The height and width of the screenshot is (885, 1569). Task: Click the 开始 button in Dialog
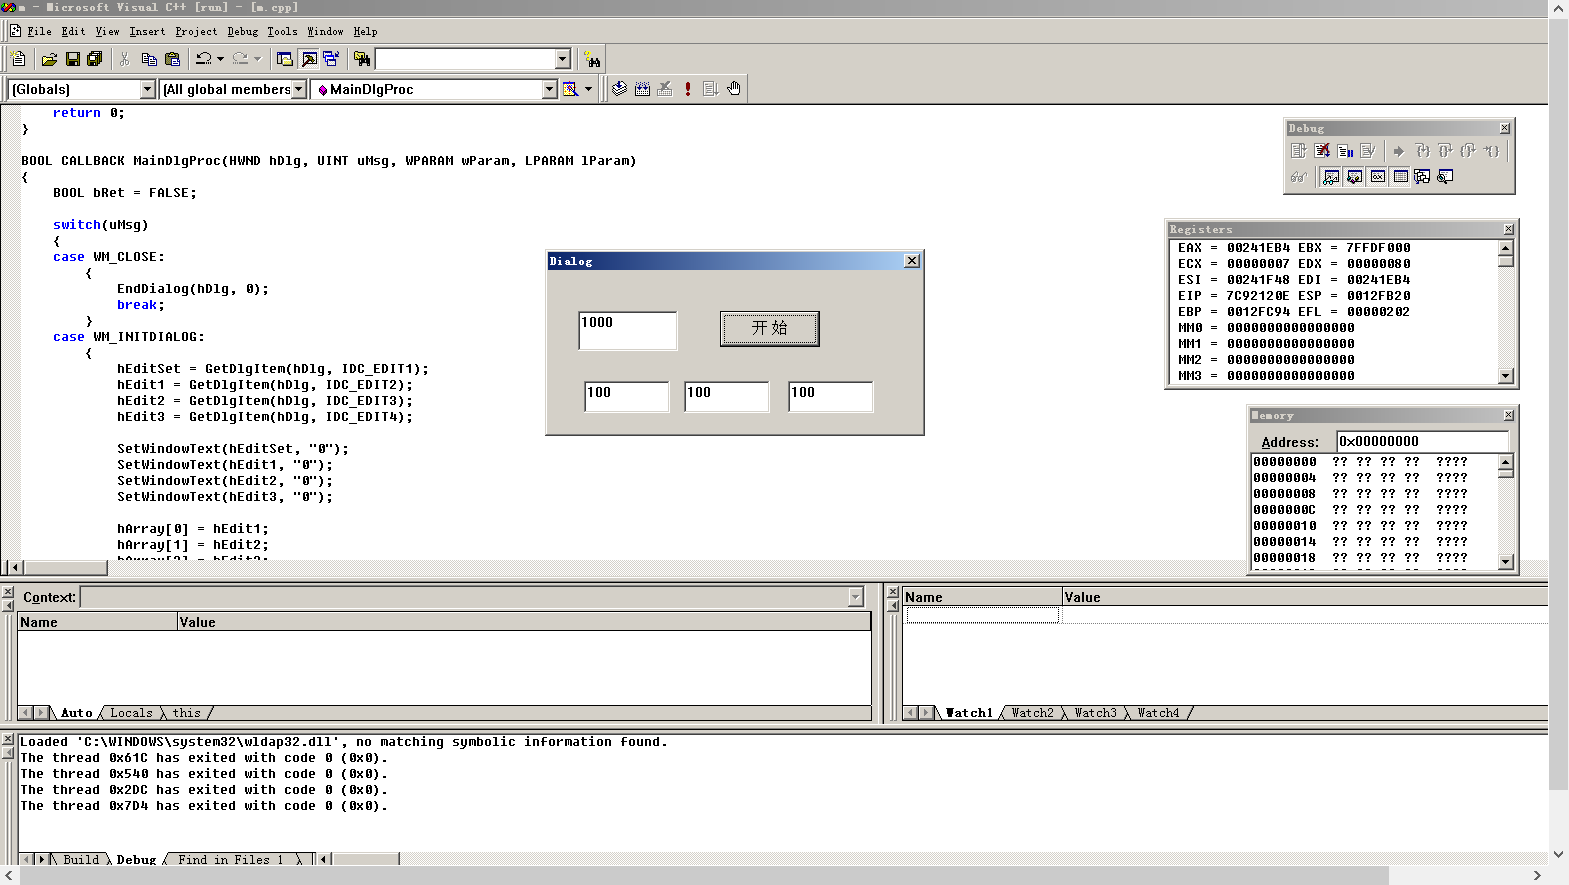[770, 328]
